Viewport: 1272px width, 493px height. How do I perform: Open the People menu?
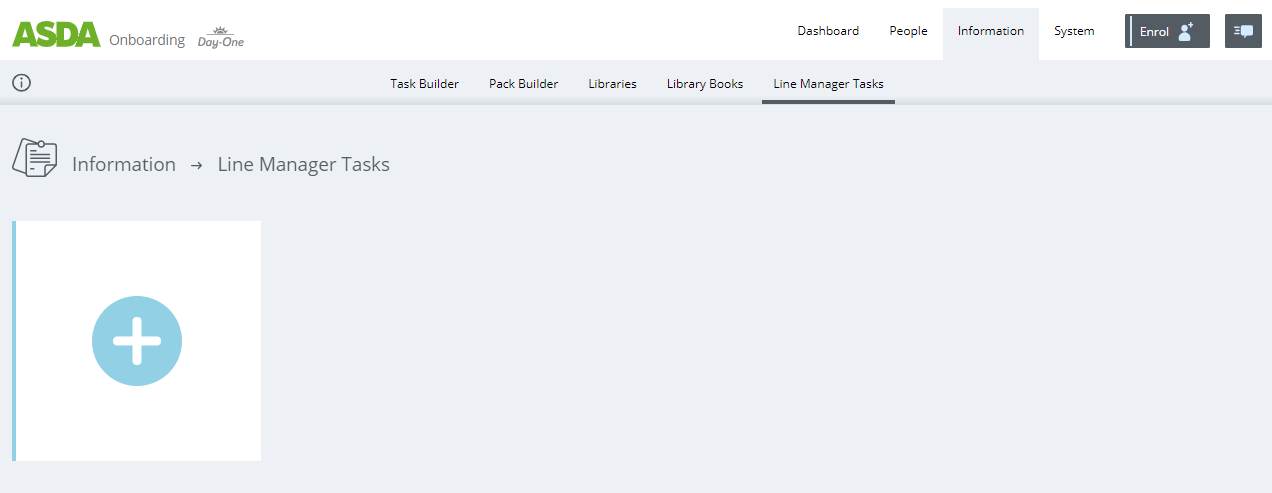[908, 31]
